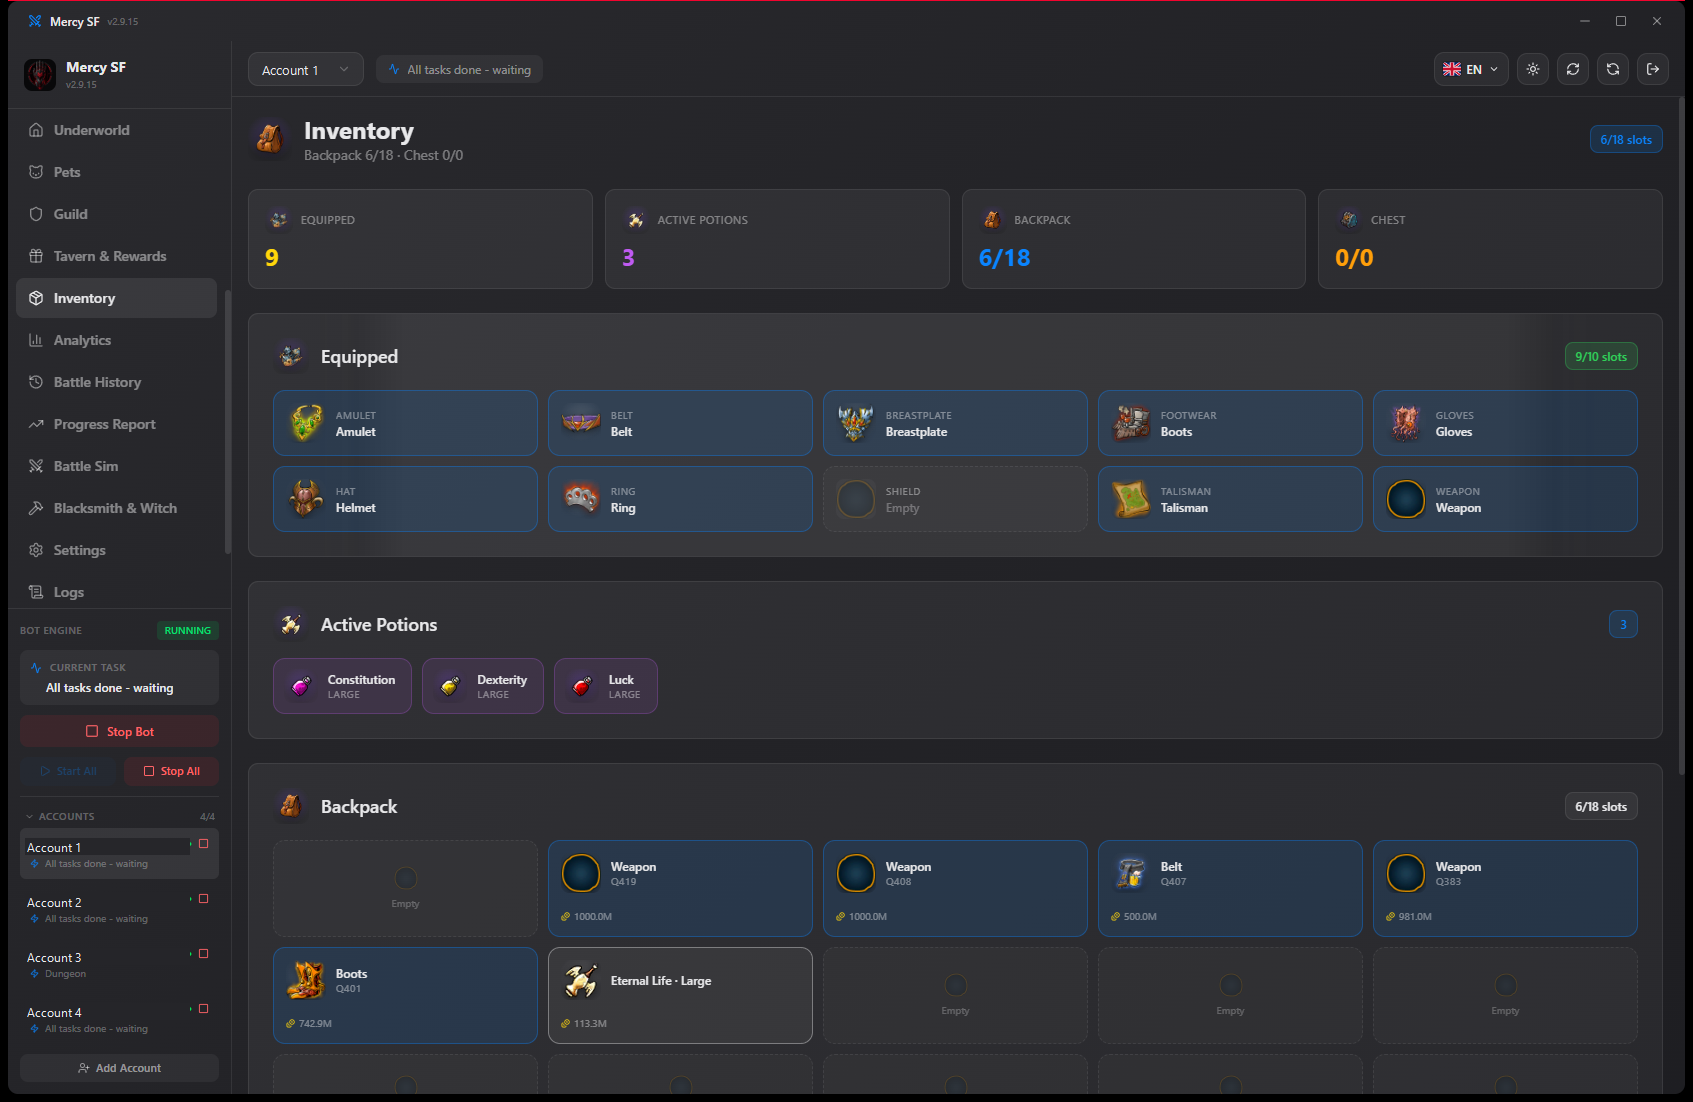Toggle the Account 3 stop checkbox
This screenshot has width=1693, height=1102.
[204, 954]
